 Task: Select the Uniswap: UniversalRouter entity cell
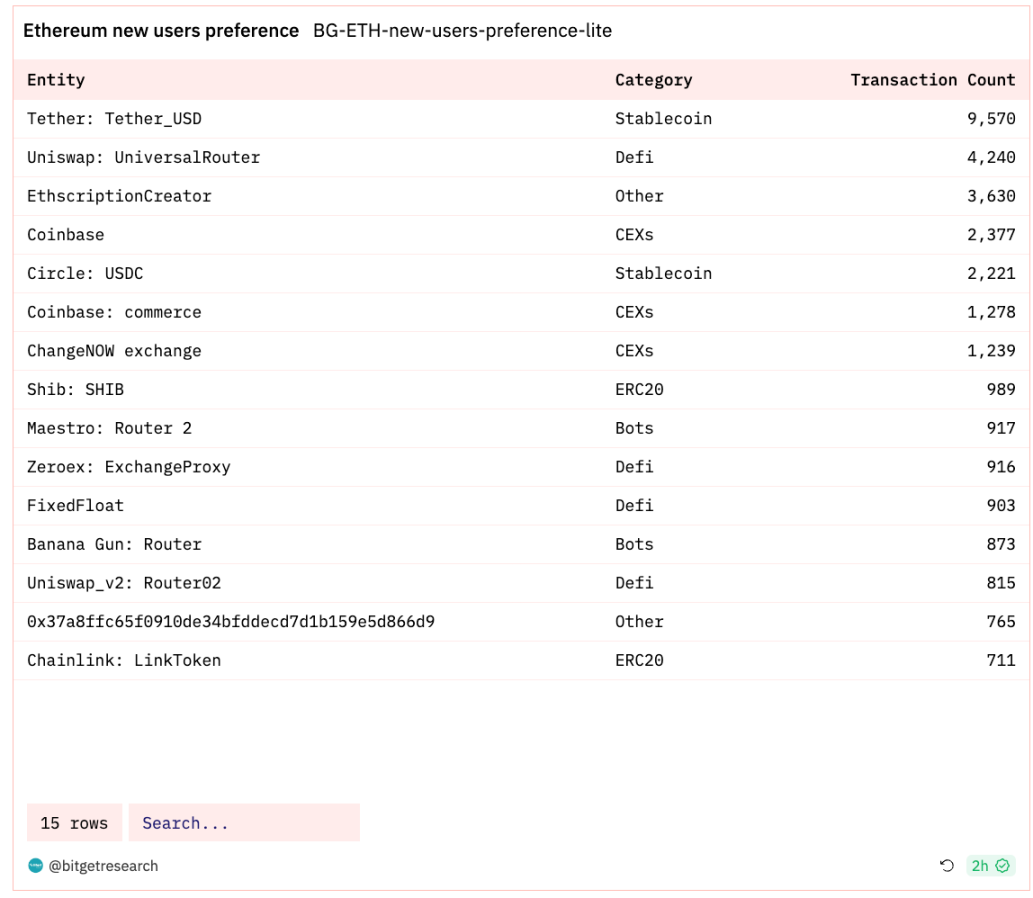coord(144,157)
